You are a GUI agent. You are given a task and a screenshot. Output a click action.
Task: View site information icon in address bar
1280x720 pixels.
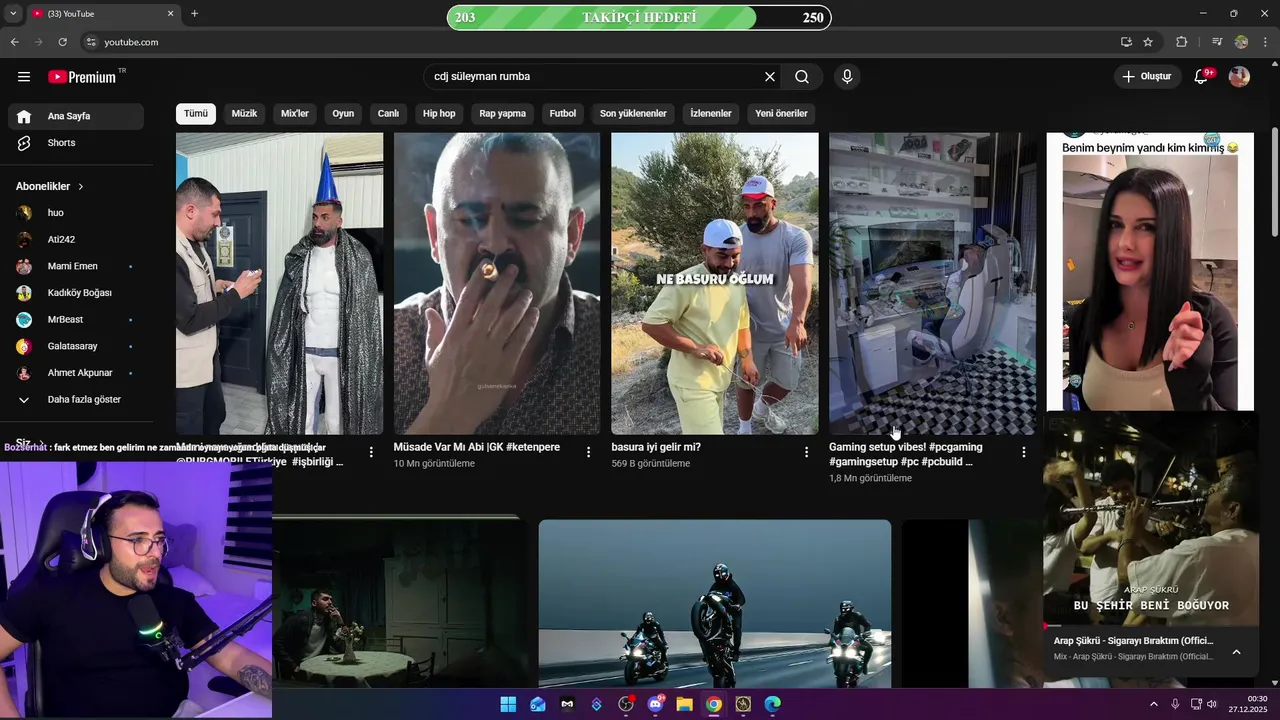(x=91, y=42)
